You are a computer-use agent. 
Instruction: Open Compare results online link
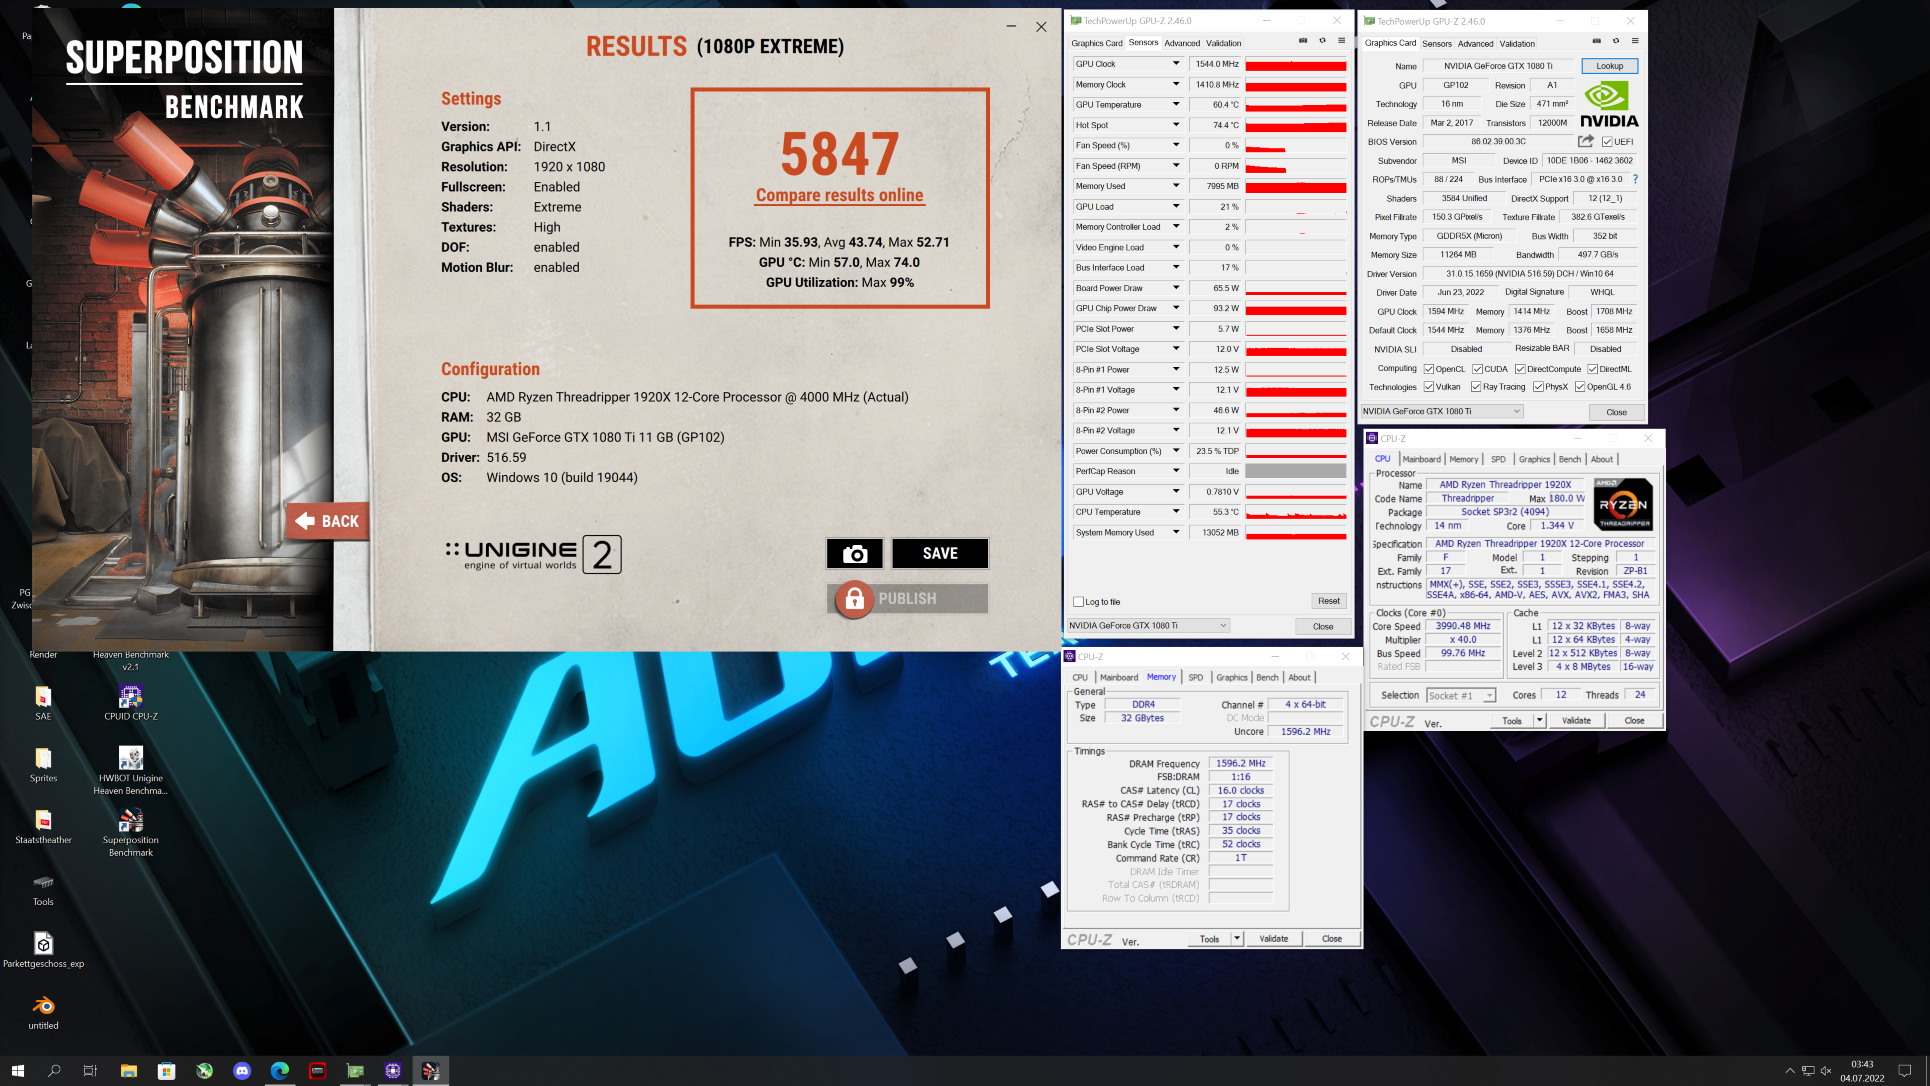(840, 195)
